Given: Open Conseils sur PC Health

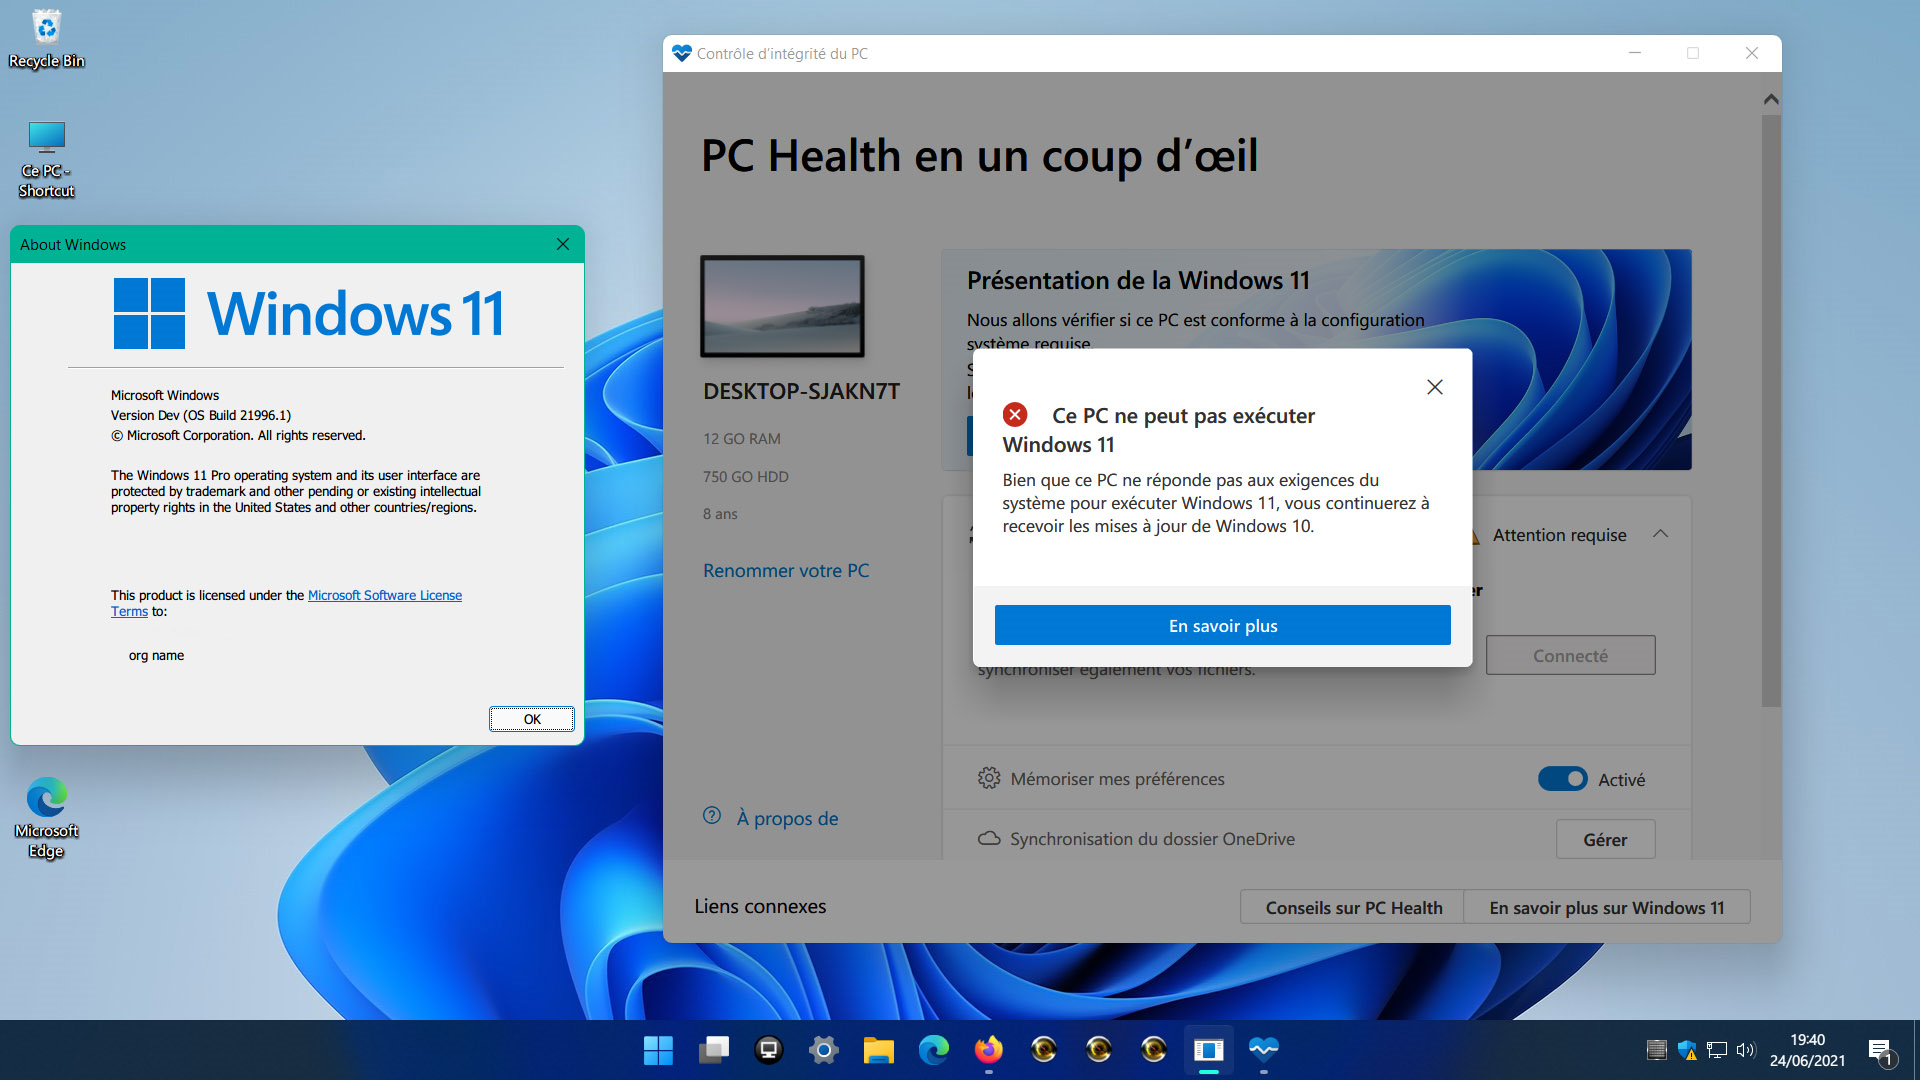Looking at the screenshot, I should [x=1353, y=907].
